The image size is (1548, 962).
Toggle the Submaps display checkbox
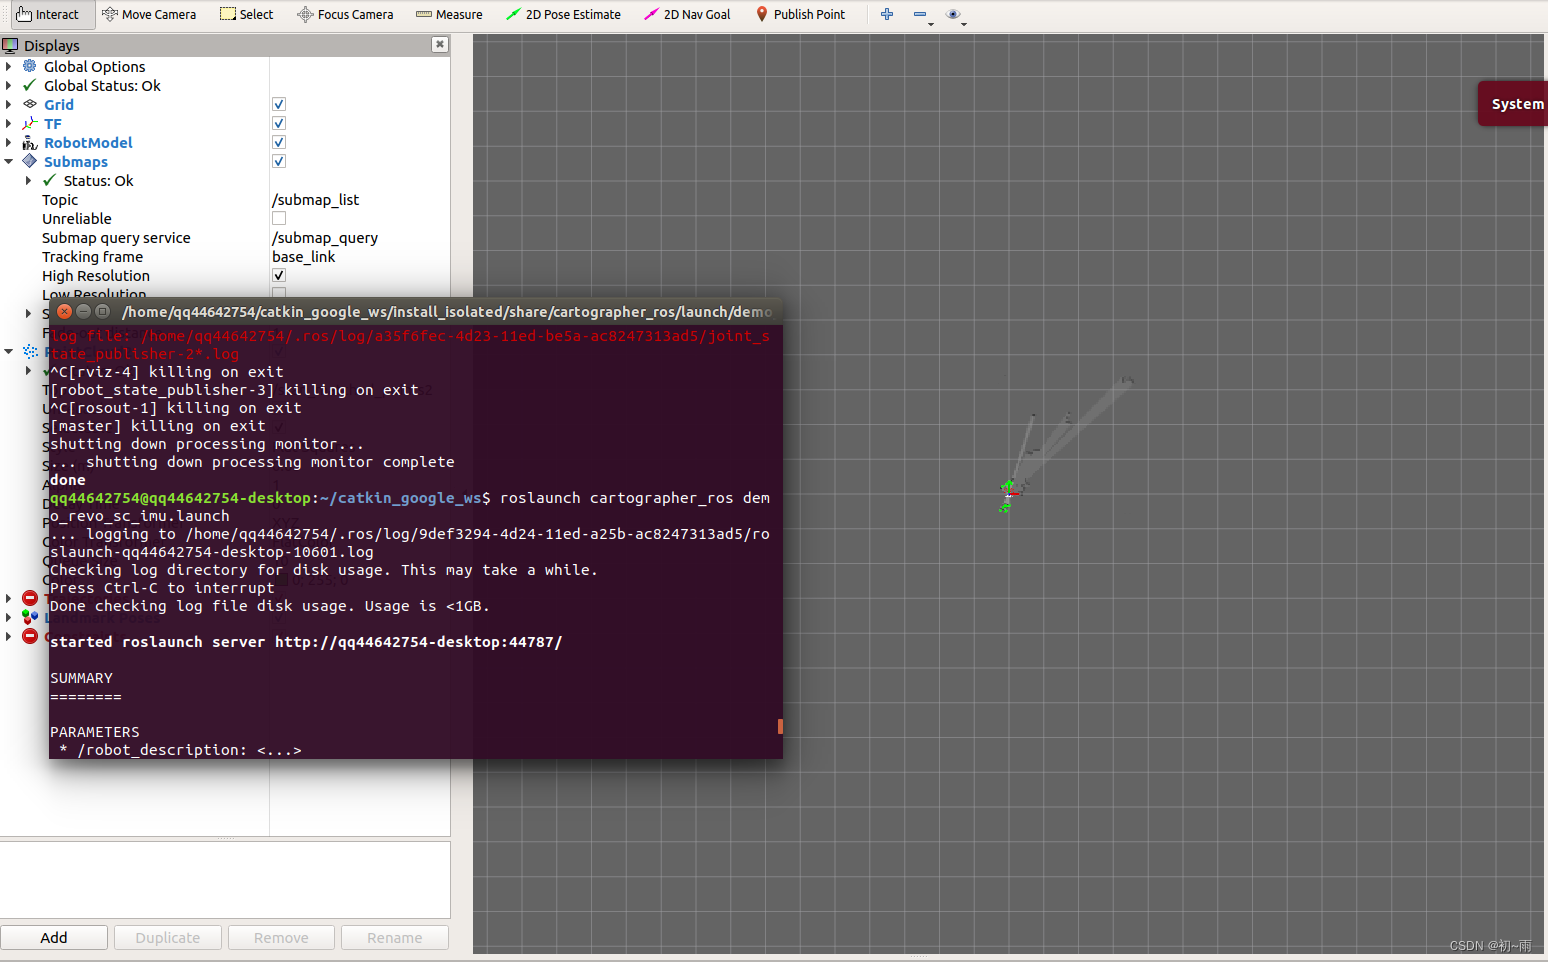[279, 161]
